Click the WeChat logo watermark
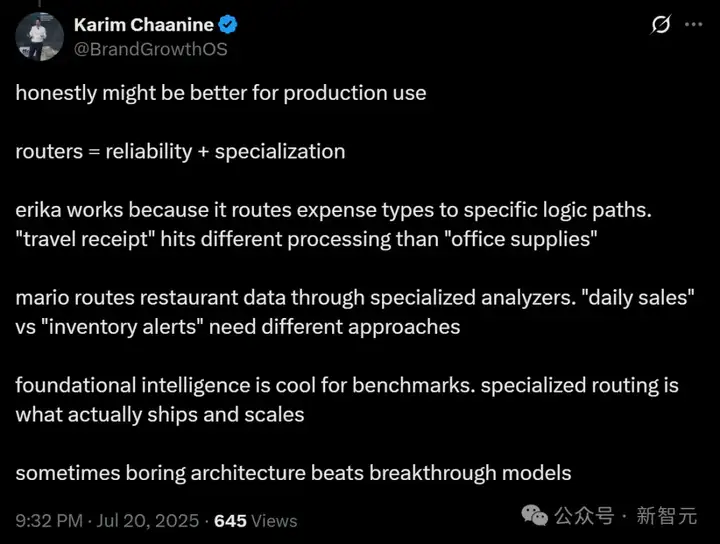 tap(534, 516)
